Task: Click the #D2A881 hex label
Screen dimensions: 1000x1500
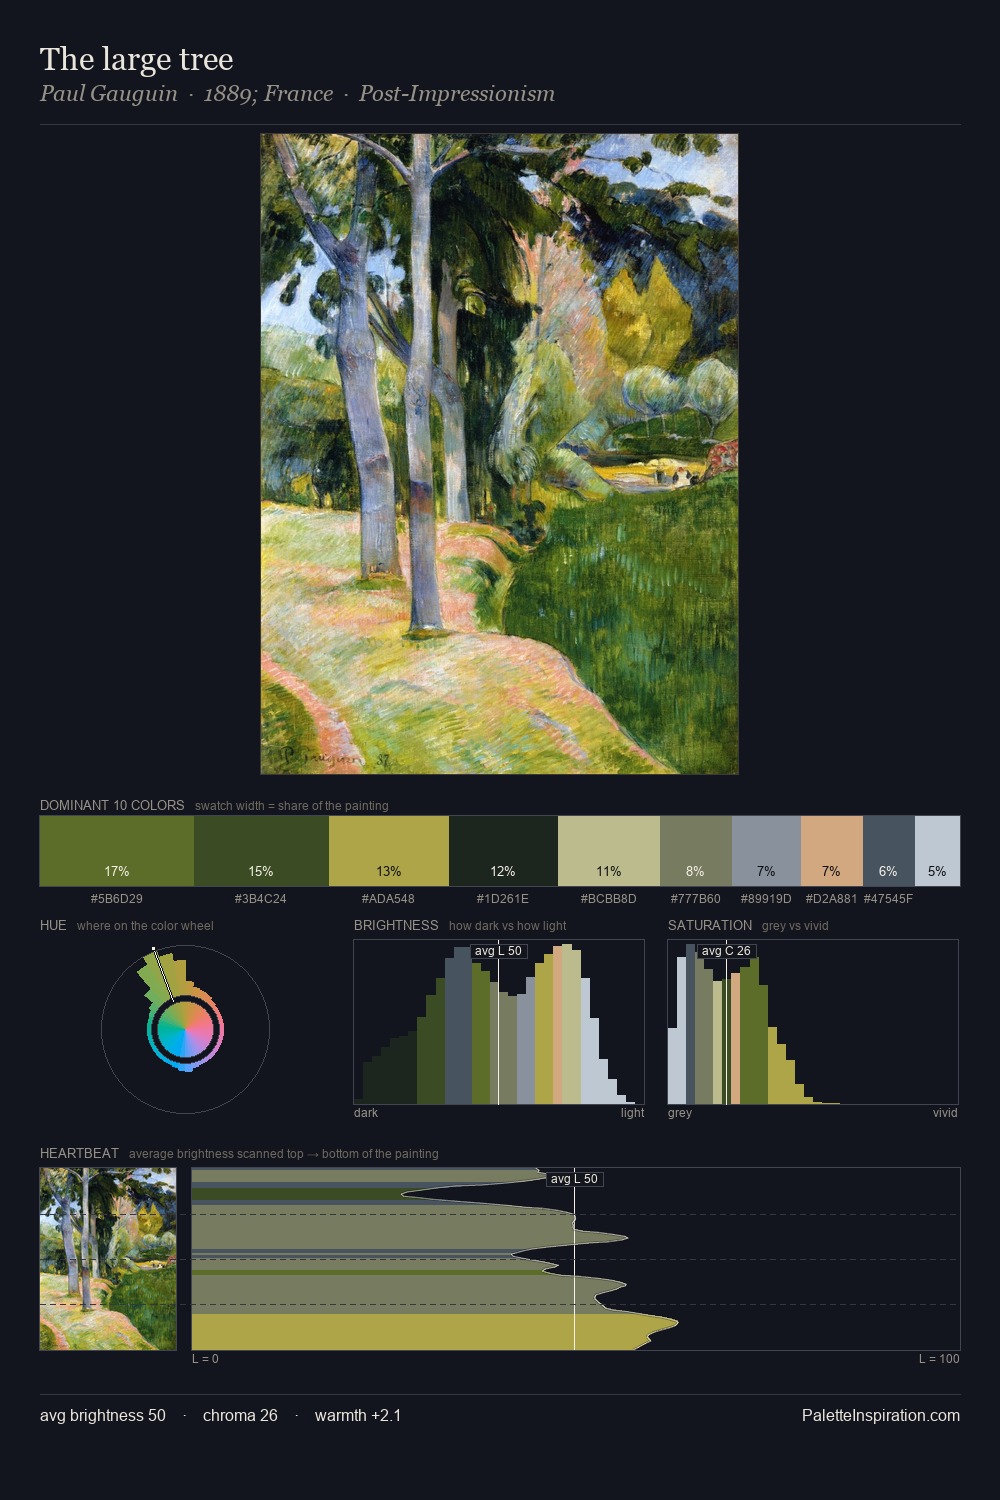Action: 832,899
